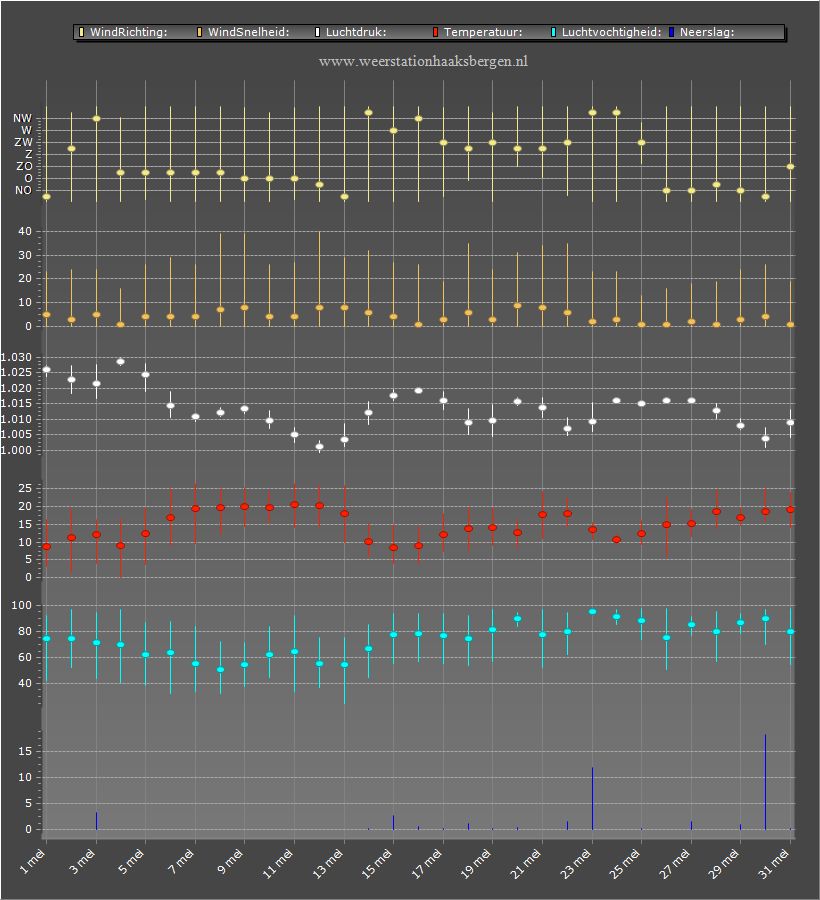
Task: Click the 7 mei date label
Action: [x=181, y=862]
